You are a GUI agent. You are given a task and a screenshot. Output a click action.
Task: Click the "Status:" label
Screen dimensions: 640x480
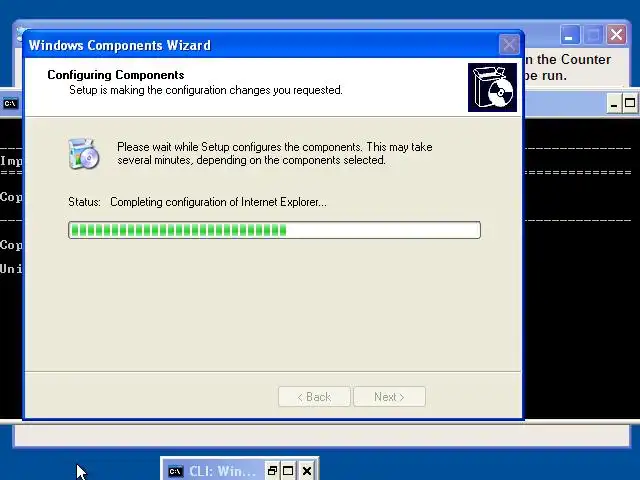[x=84, y=202]
